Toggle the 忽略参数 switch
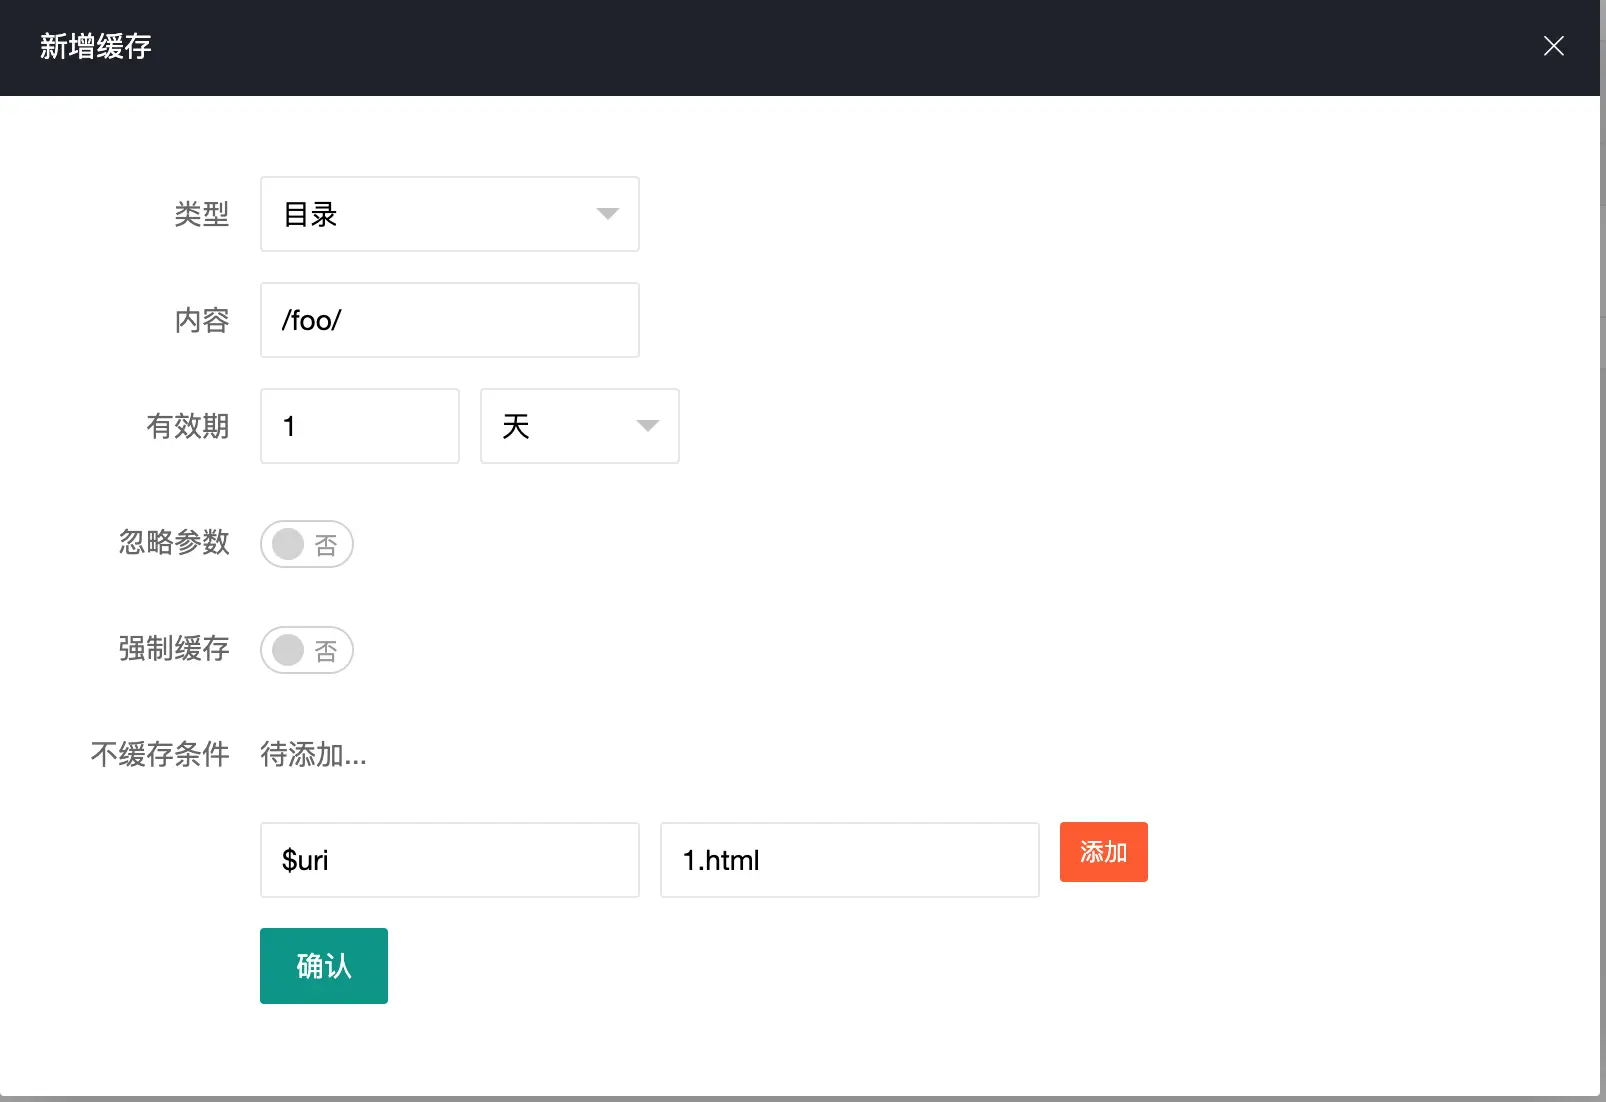The height and width of the screenshot is (1102, 1606). tap(306, 544)
